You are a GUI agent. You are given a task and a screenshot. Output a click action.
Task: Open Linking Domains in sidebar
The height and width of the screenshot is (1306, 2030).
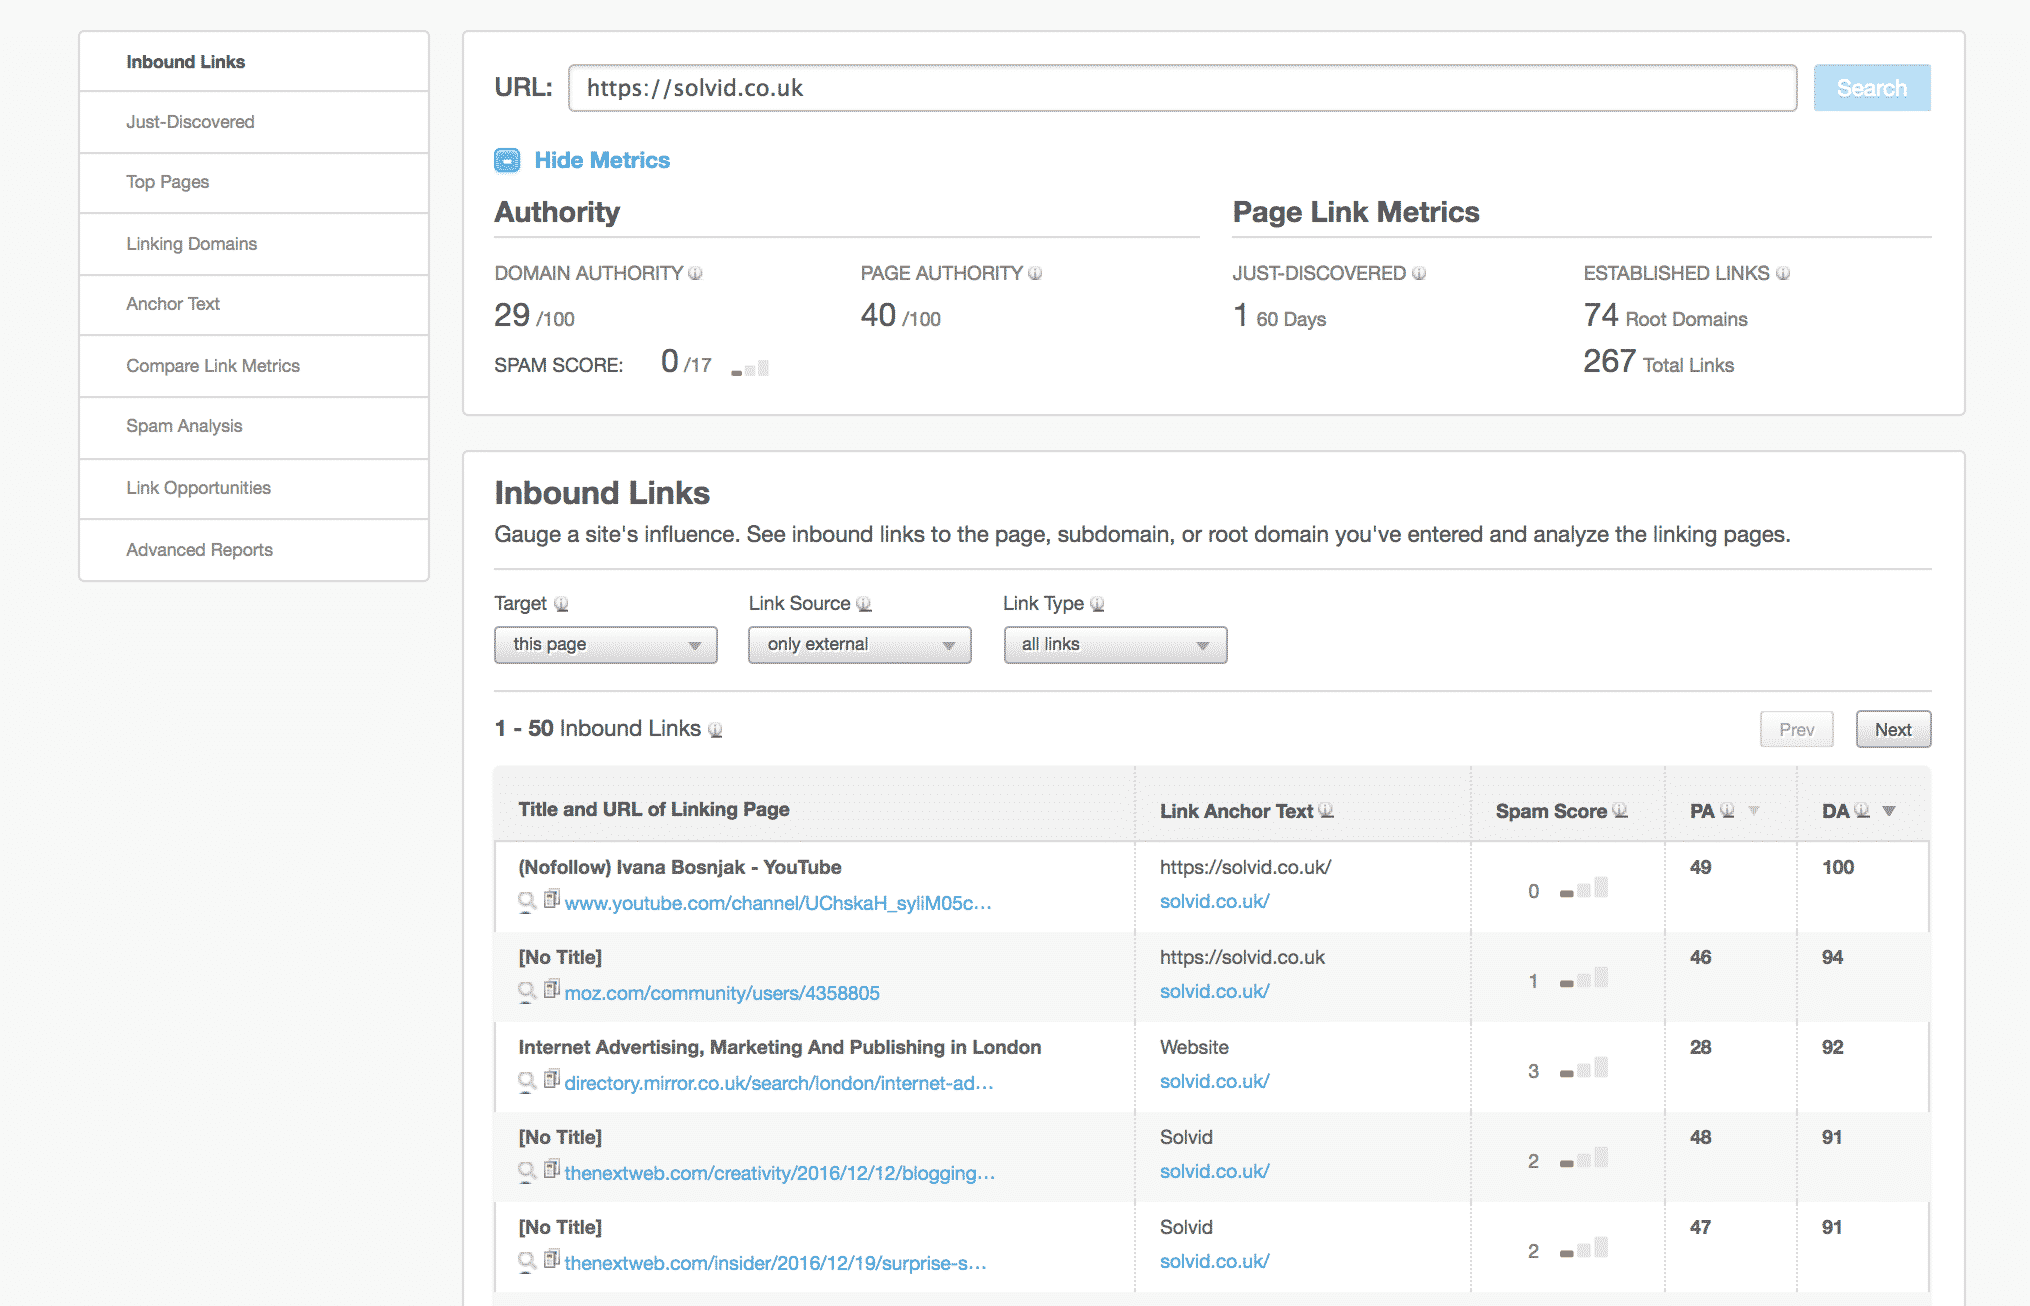[254, 244]
